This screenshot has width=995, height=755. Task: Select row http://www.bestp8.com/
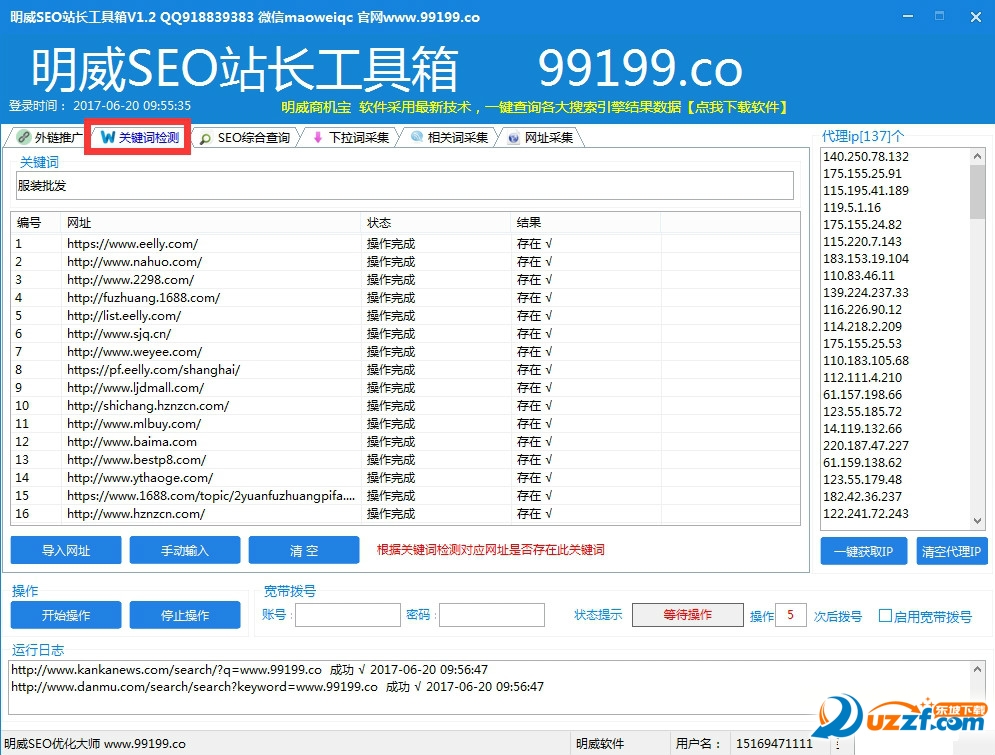[405, 459]
